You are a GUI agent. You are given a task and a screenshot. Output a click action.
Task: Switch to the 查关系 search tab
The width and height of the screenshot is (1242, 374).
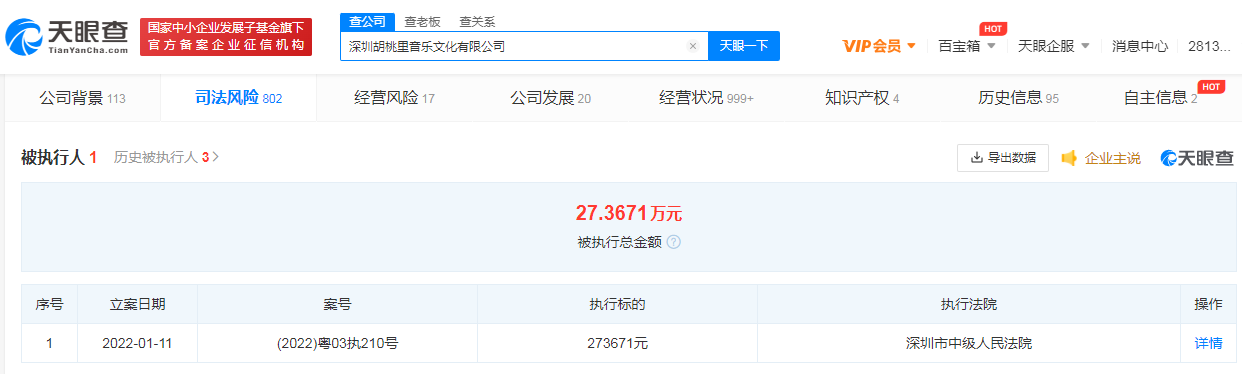coord(477,21)
